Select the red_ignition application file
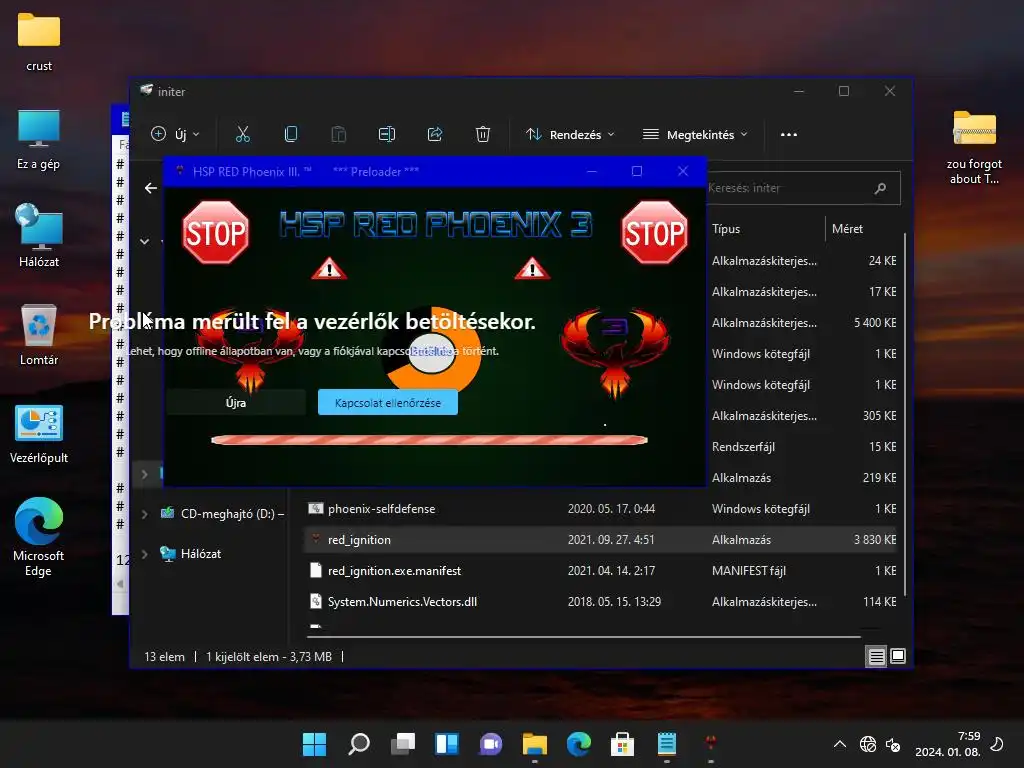The width and height of the screenshot is (1024, 768). (x=601, y=540)
